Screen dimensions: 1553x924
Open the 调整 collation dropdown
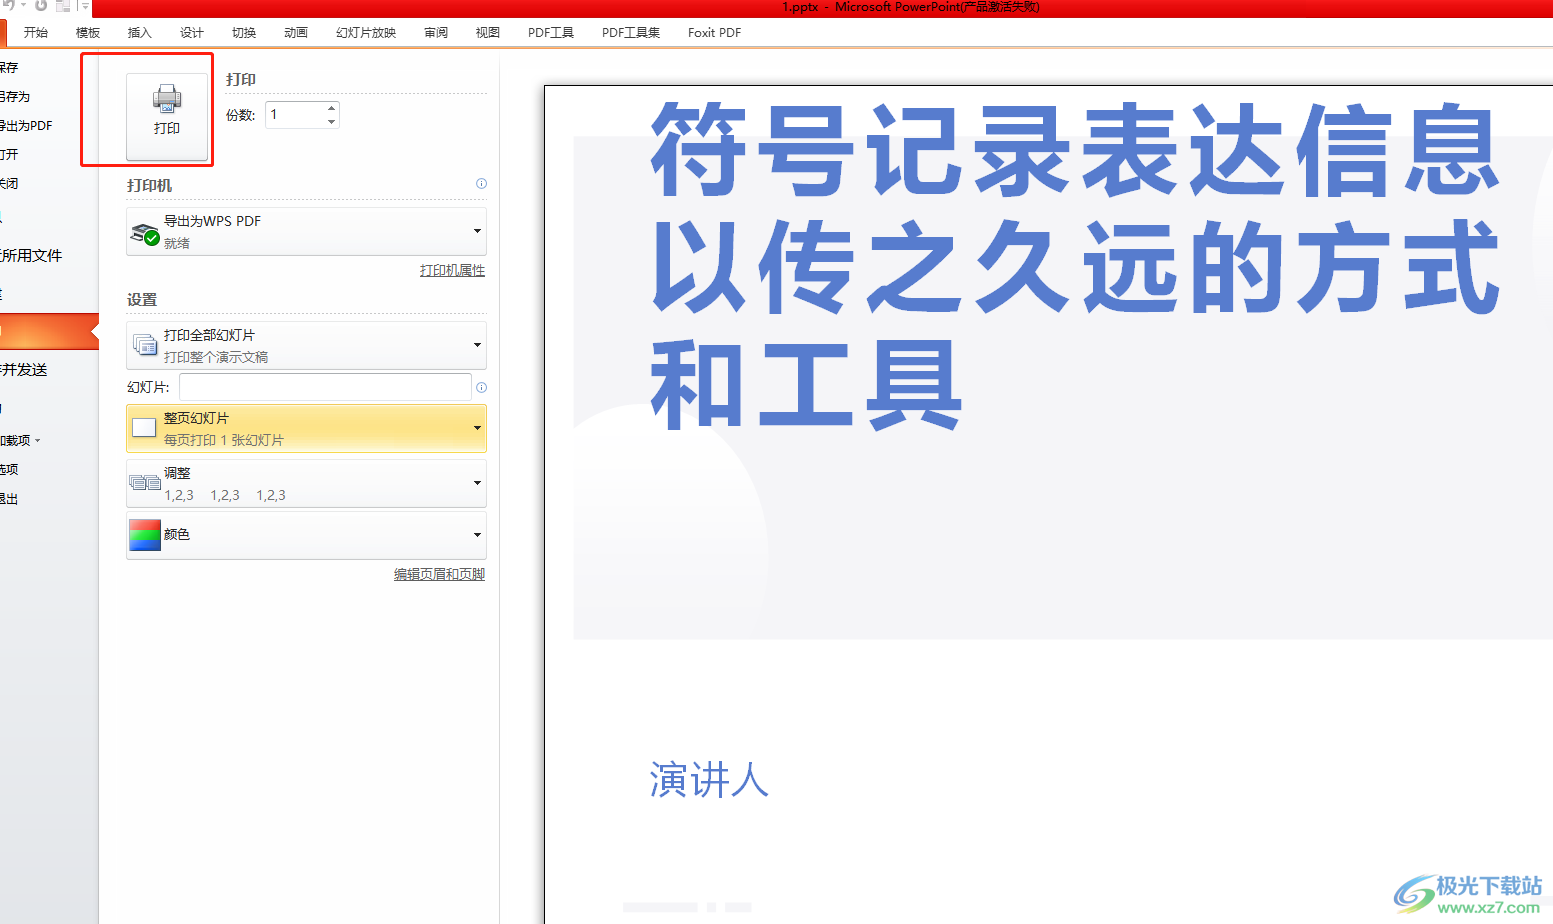(x=306, y=483)
